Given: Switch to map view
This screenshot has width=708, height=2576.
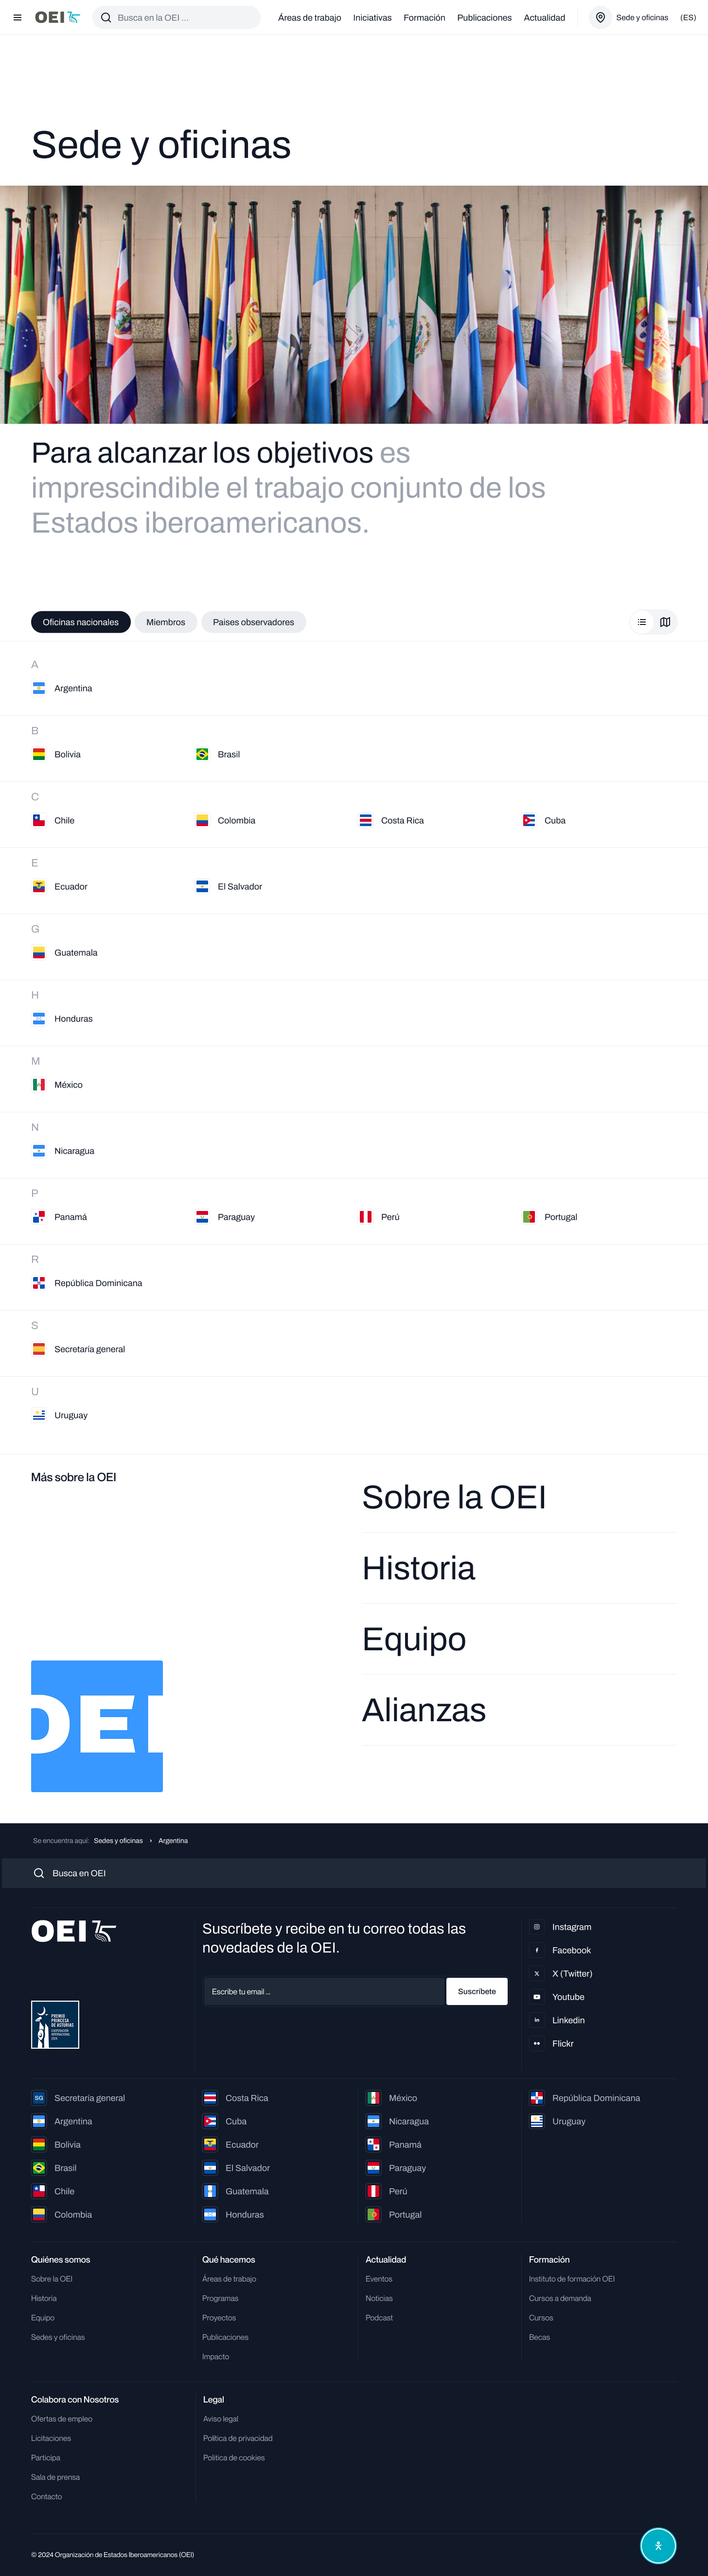Looking at the screenshot, I should click(665, 622).
